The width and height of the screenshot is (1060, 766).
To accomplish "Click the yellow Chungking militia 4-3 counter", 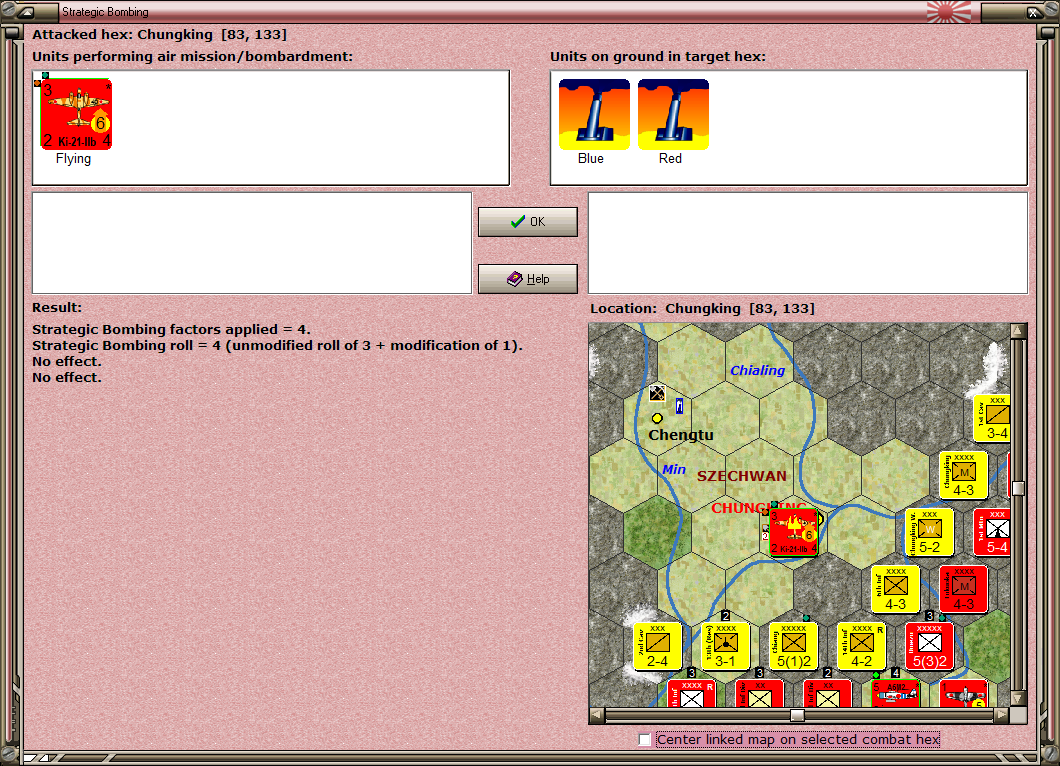I will click(x=963, y=475).
